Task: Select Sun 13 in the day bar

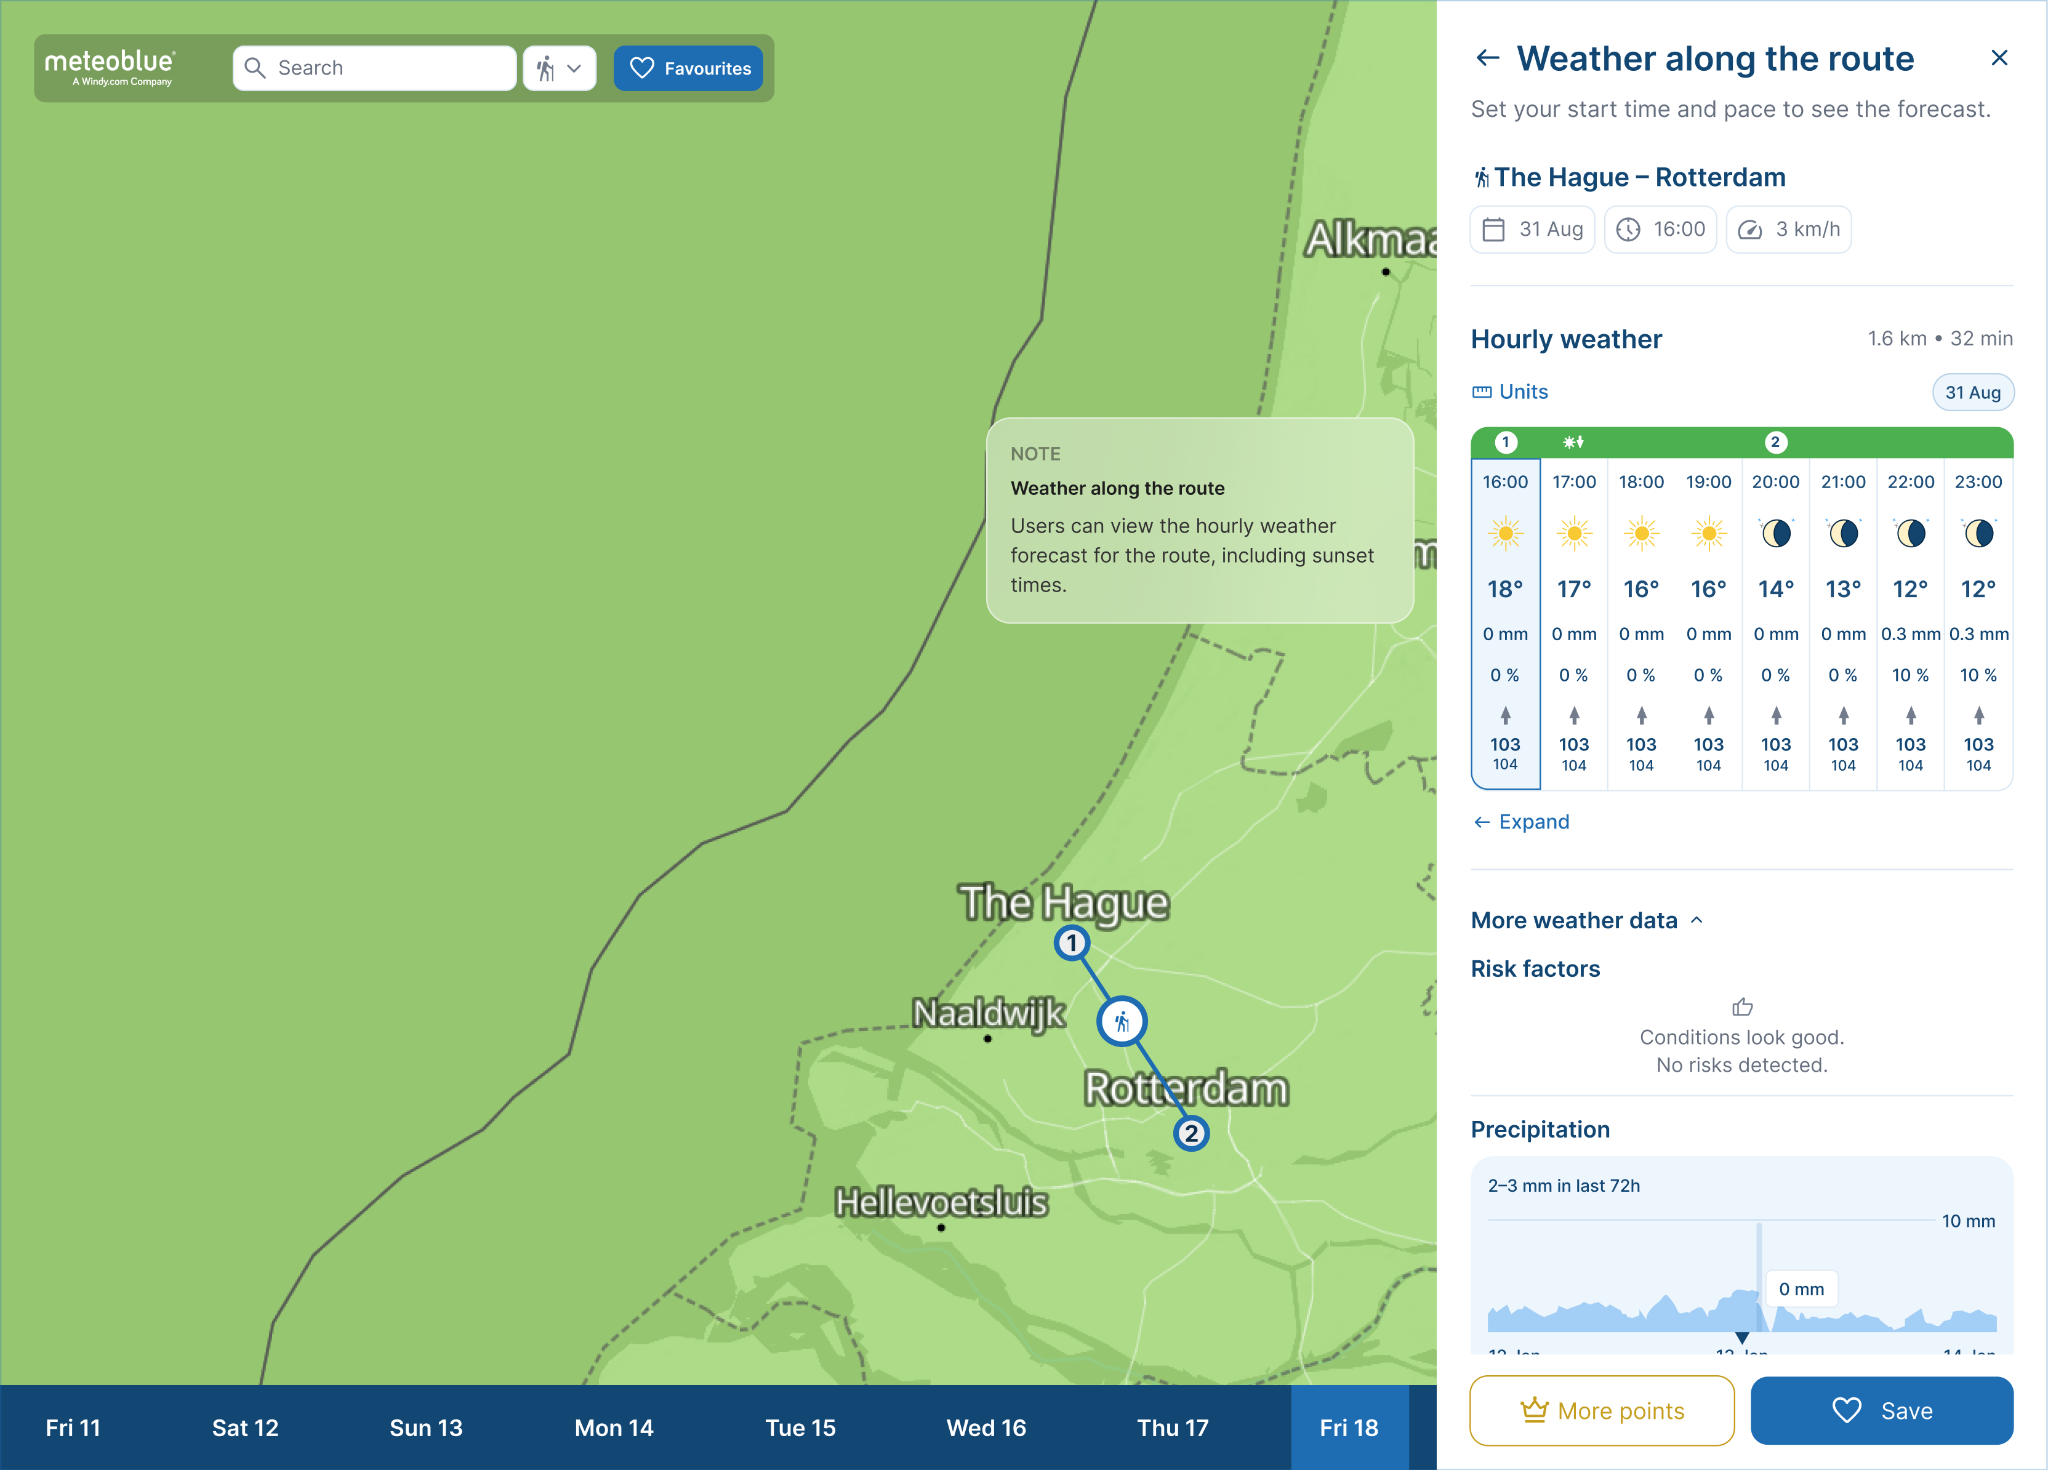Action: (x=426, y=1428)
